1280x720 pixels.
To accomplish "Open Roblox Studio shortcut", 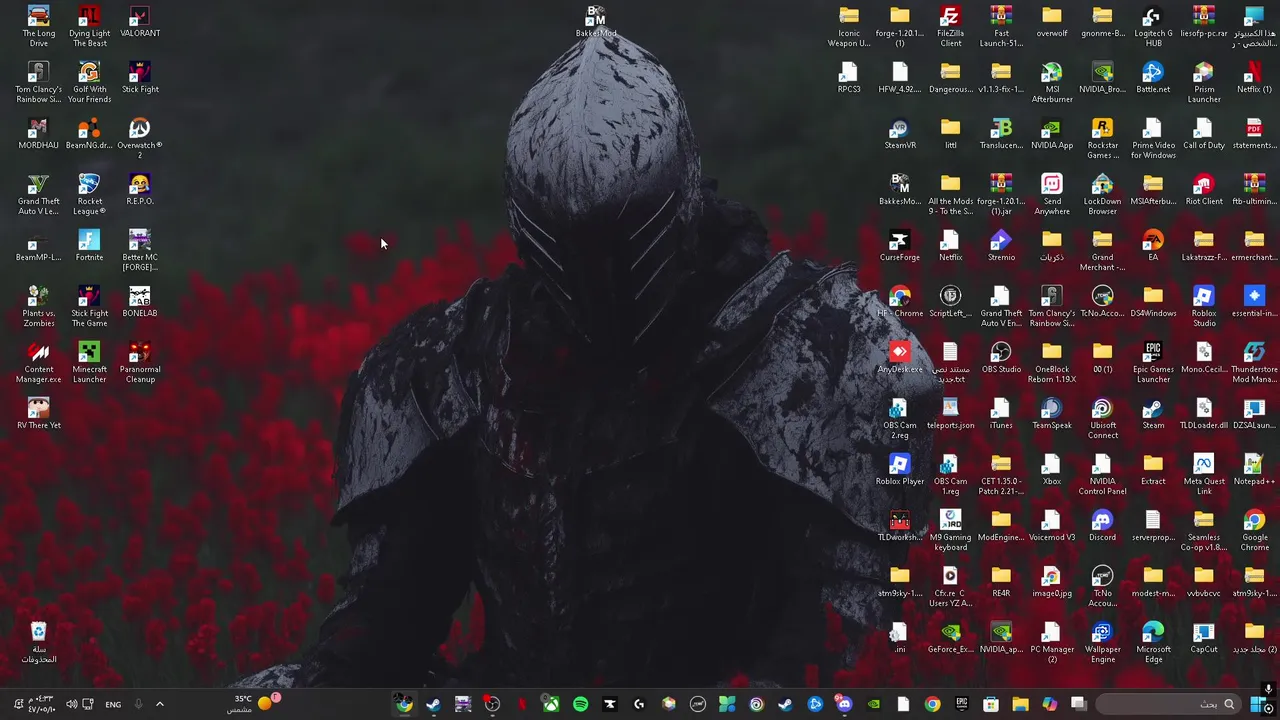I will [1203, 306].
